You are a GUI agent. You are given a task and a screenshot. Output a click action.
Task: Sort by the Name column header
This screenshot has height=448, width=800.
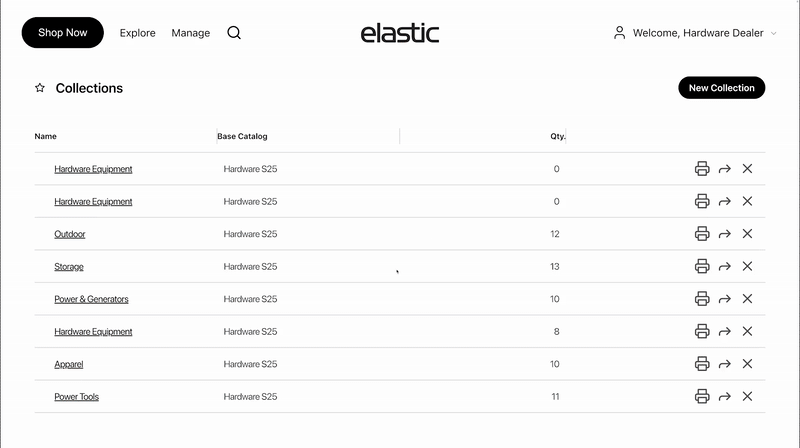[46, 136]
